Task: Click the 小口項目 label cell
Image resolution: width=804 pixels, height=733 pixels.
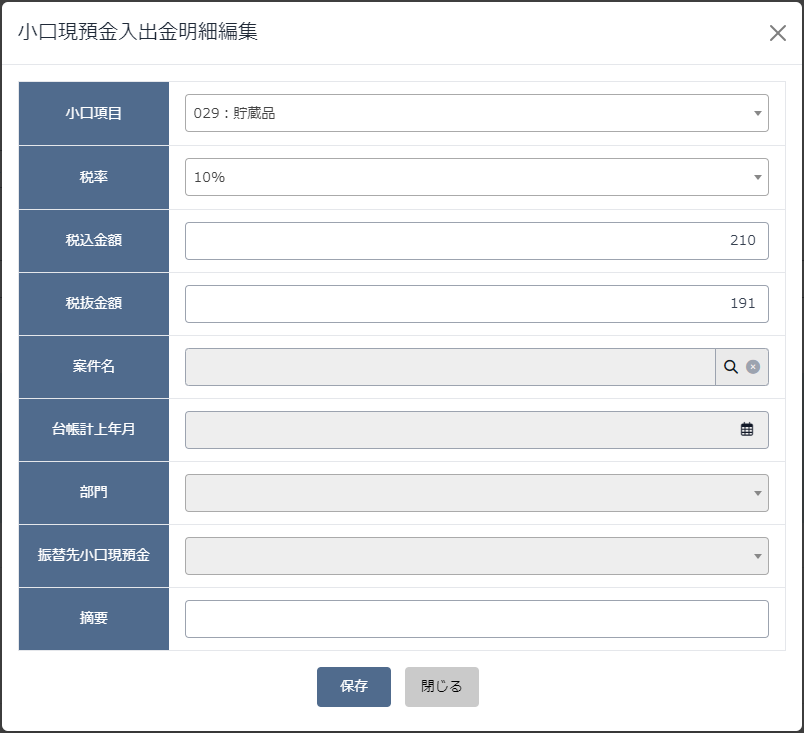Action: tap(94, 113)
